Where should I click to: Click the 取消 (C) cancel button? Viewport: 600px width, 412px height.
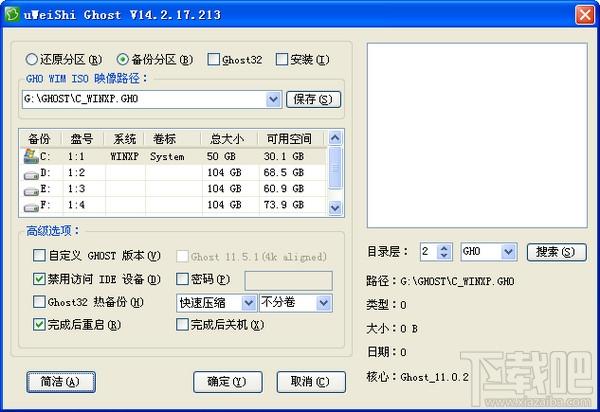pos(311,381)
